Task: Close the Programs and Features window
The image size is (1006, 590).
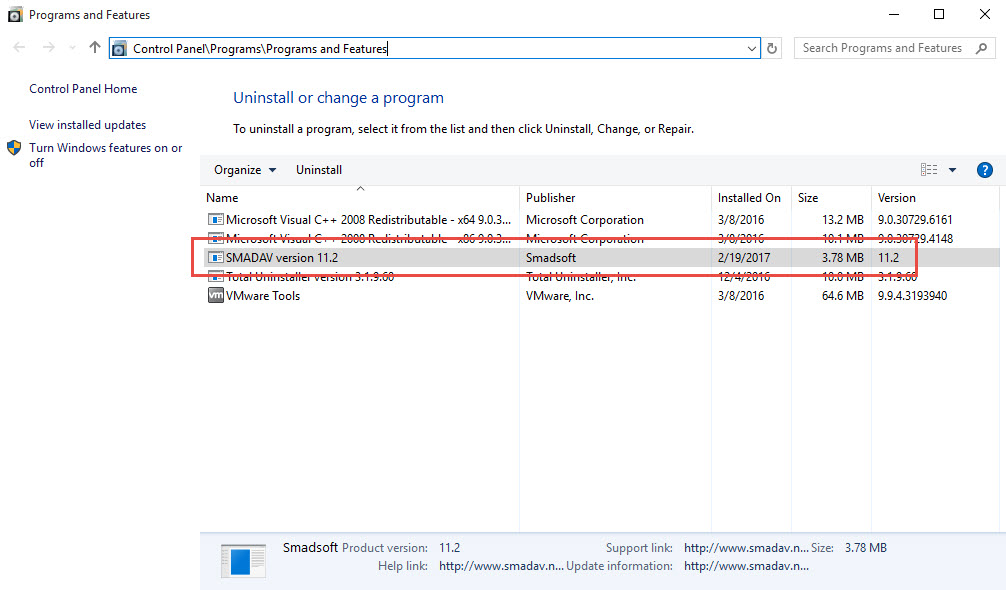Action: tap(985, 14)
